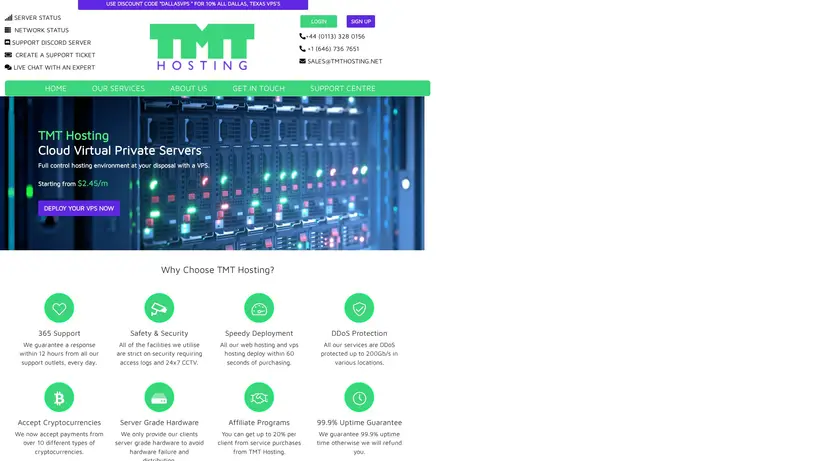Click the Speedy Deployment speedometer icon

(x=259, y=308)
